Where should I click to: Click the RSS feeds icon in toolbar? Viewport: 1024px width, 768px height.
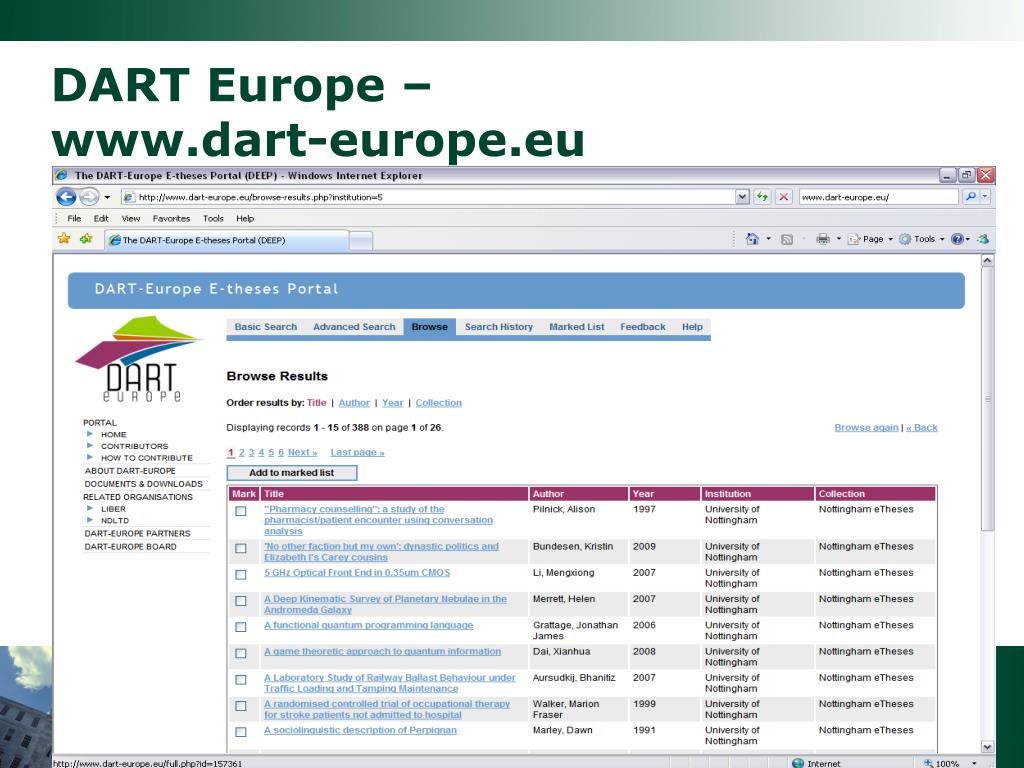tap(787, 240)
